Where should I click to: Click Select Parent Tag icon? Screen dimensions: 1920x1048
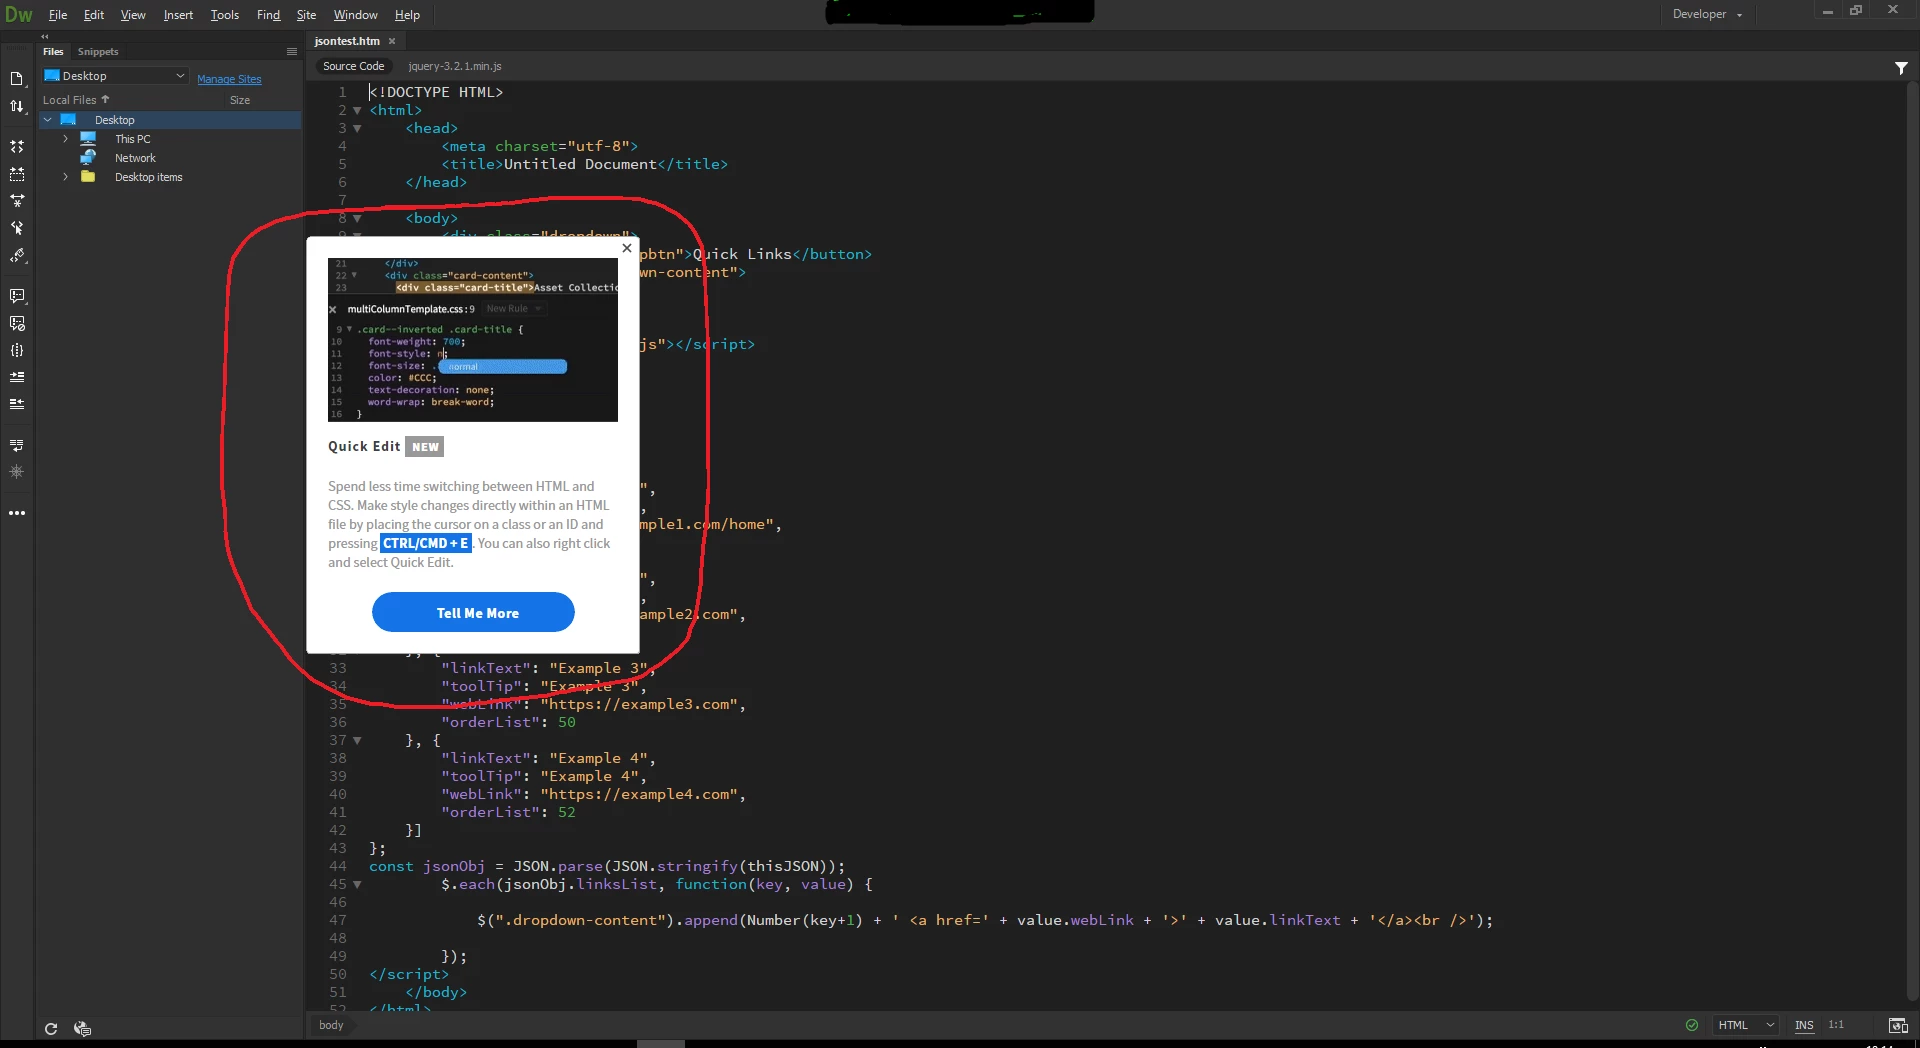tap(17, 201)
